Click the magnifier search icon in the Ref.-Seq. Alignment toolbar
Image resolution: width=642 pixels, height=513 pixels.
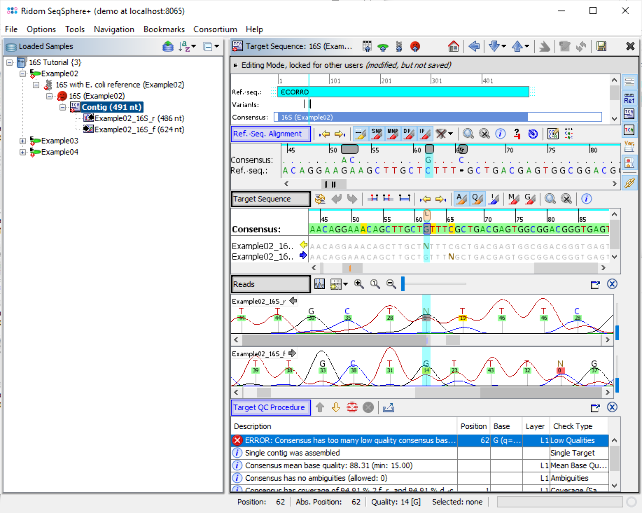(x=468, y=133)
